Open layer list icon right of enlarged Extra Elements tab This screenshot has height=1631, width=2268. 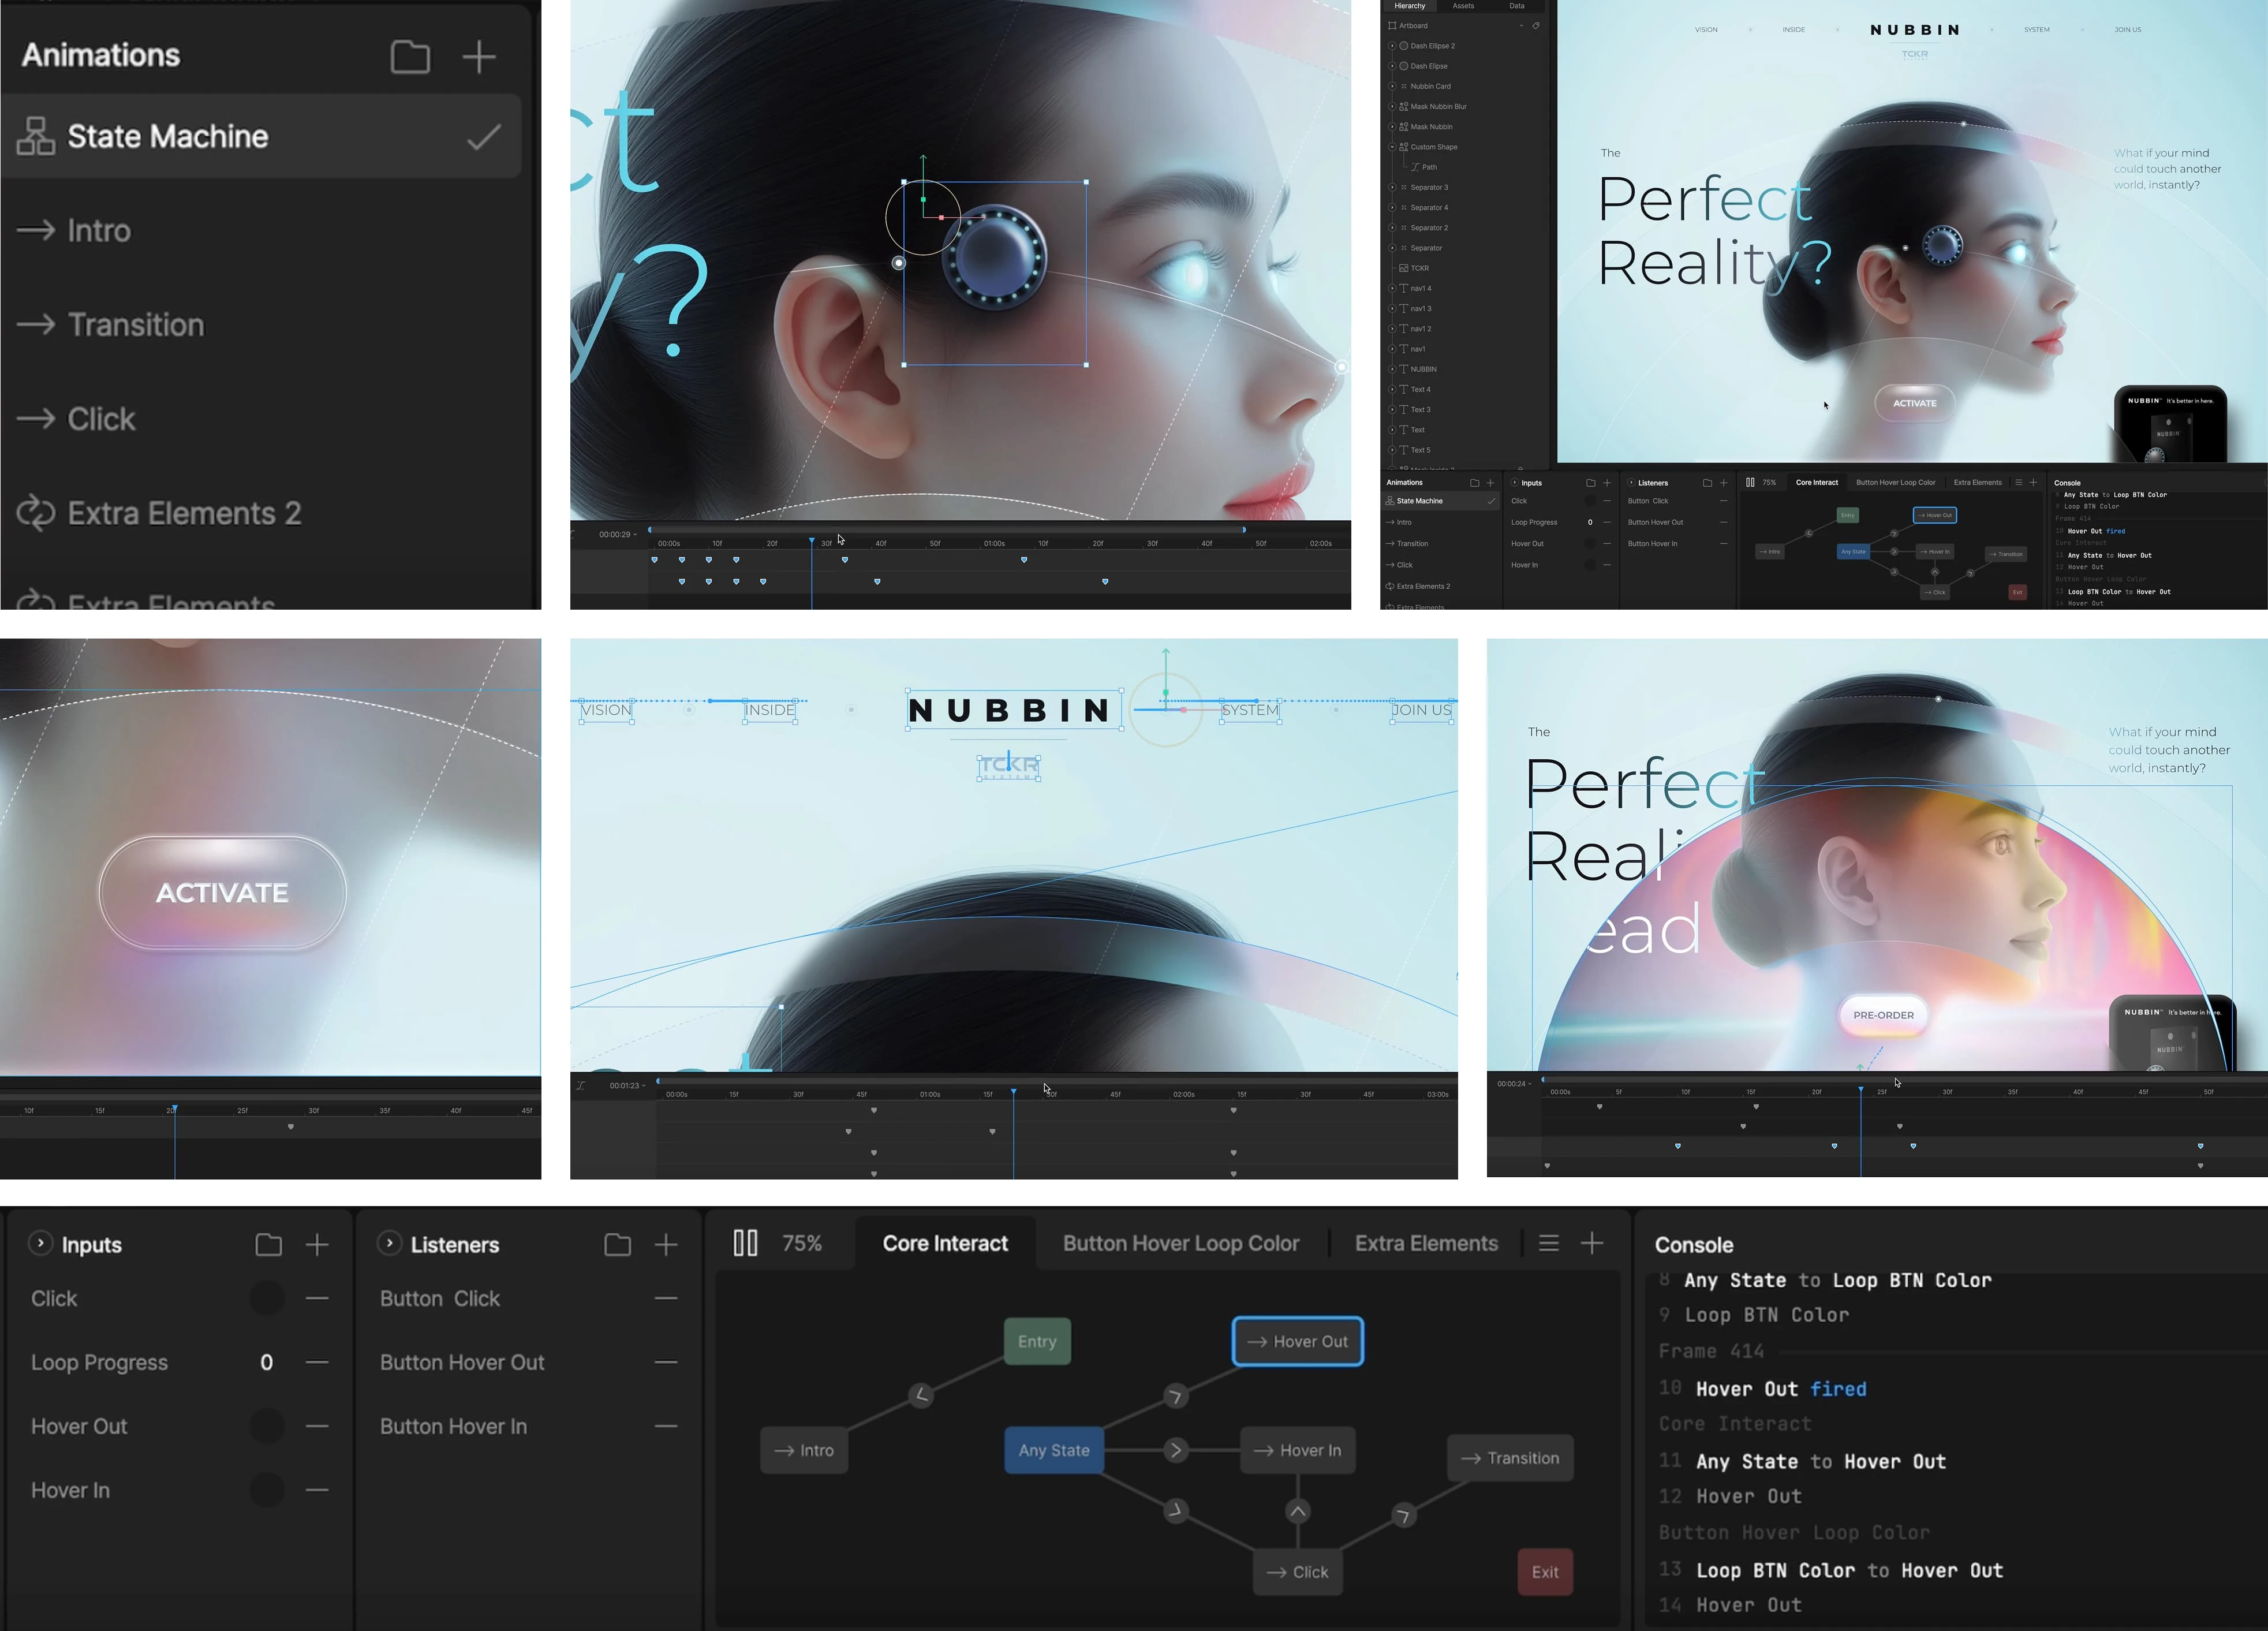[x=1548, y=1243]
